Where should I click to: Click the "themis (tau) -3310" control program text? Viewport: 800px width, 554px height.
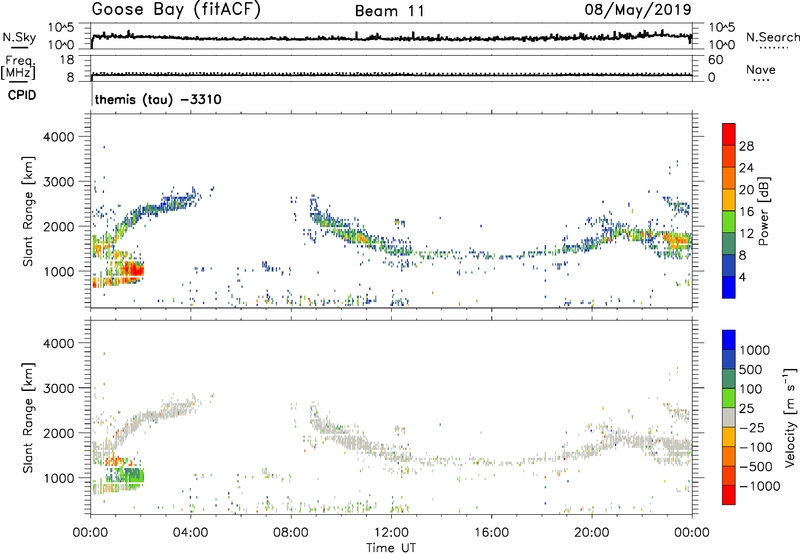pyautogui.click(x=158, y=99)
